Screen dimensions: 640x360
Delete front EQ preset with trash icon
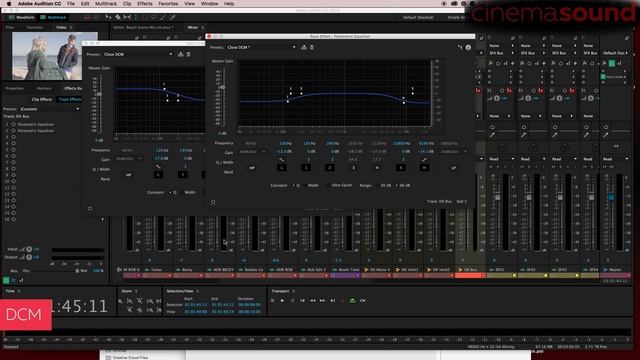[312, 47]
